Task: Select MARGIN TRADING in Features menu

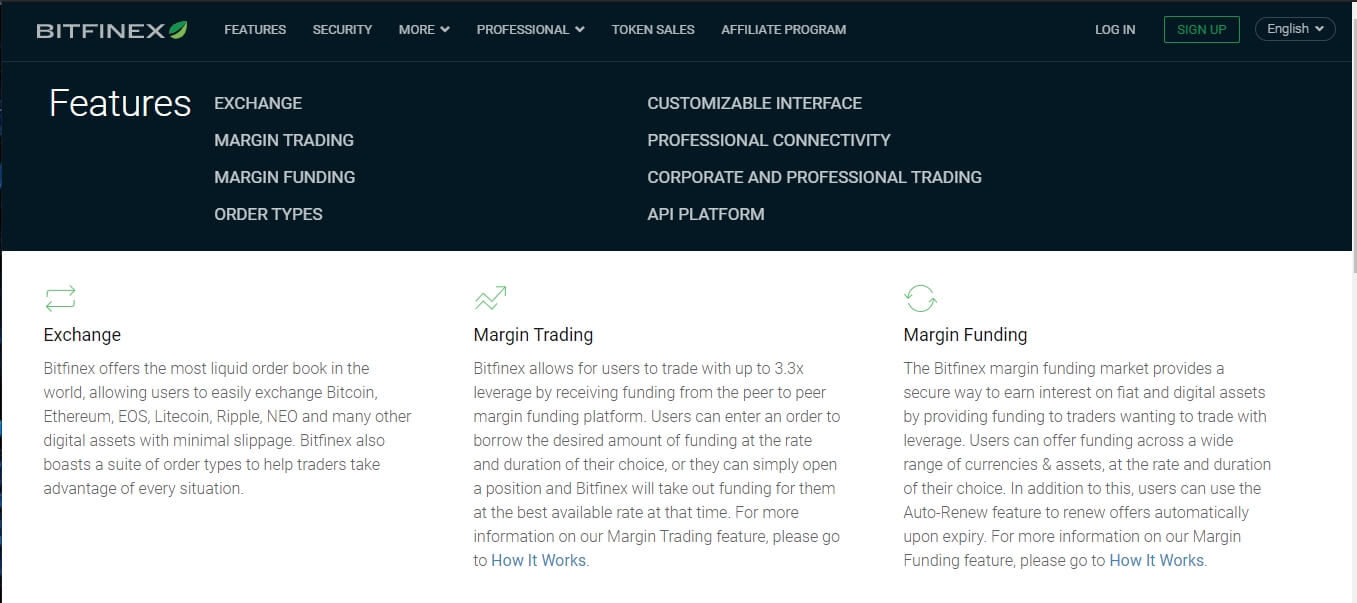Action: pyautogui.click(x=284, y=140)
